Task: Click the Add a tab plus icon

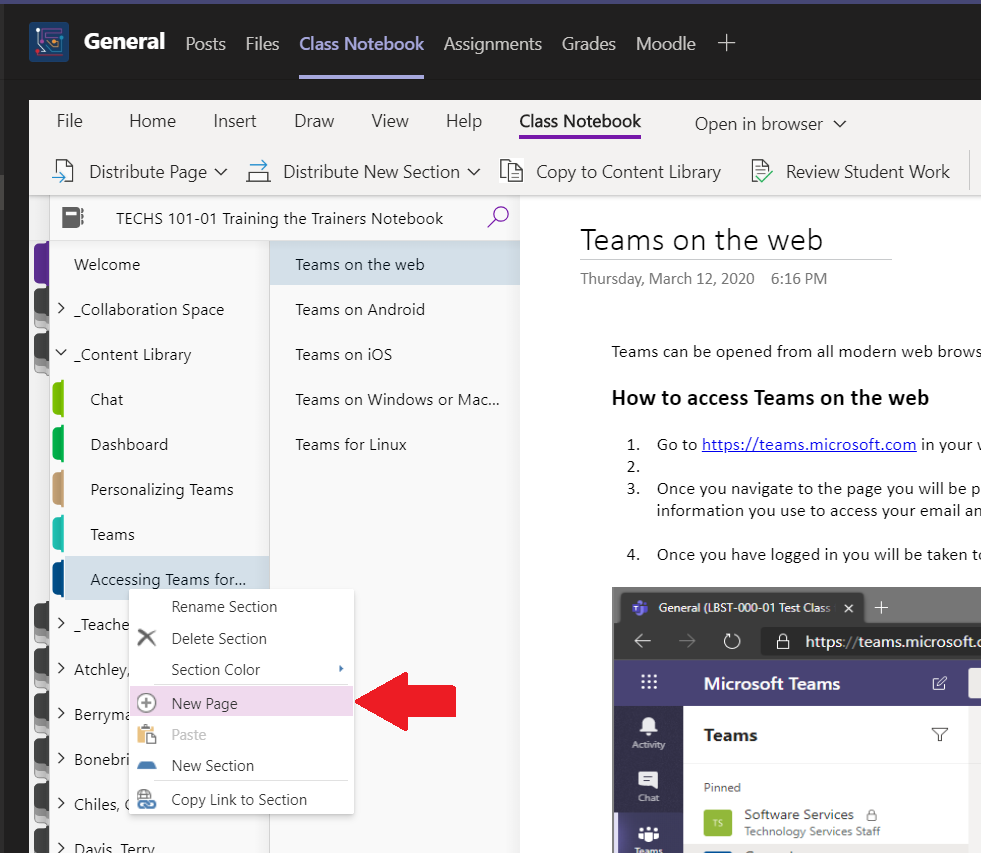Action: (x=727, y=43)
